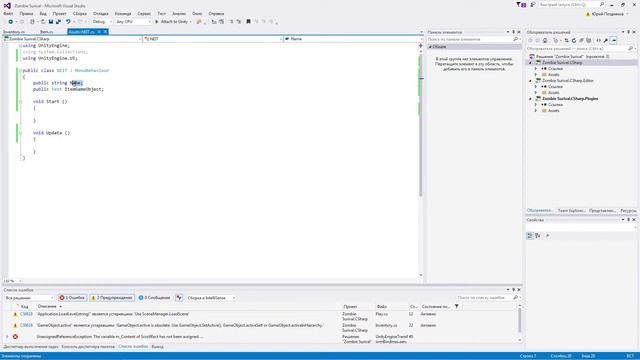Click the toolbox search field
The image size is (640, 360).
pyautogui.click(x=473, y=39)
